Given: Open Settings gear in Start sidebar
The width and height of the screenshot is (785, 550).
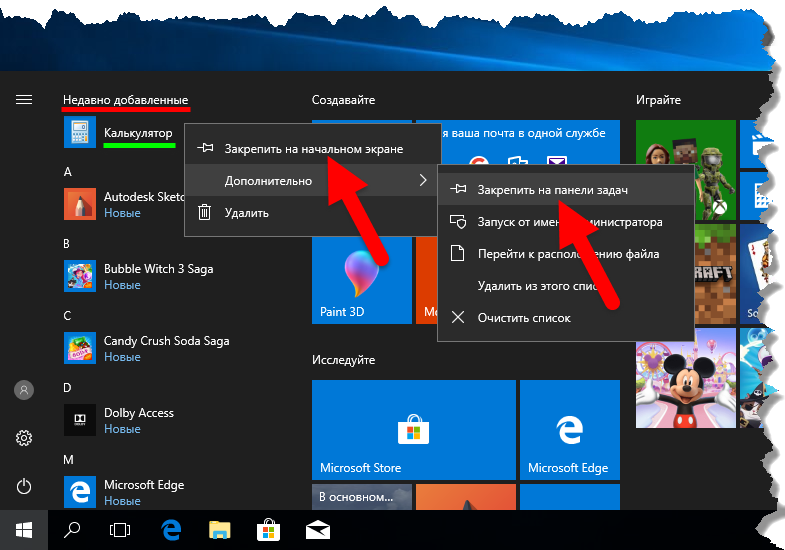Looking at the screenshot, I should coord(24,438).
